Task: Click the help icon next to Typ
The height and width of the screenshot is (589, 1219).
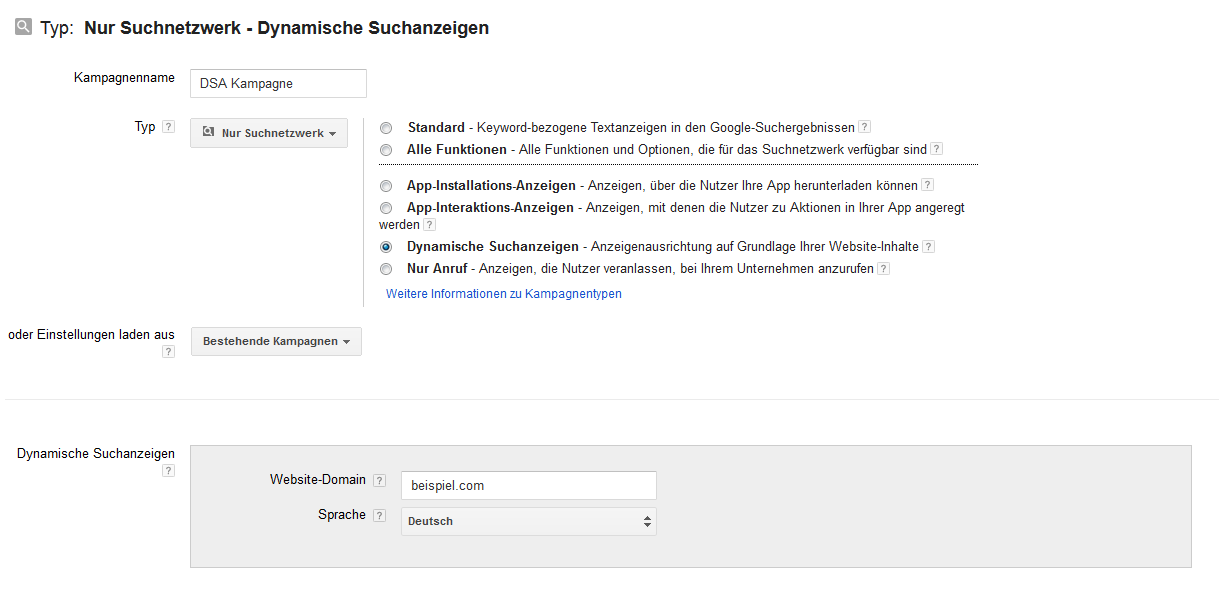Action: tap(167, 126)
